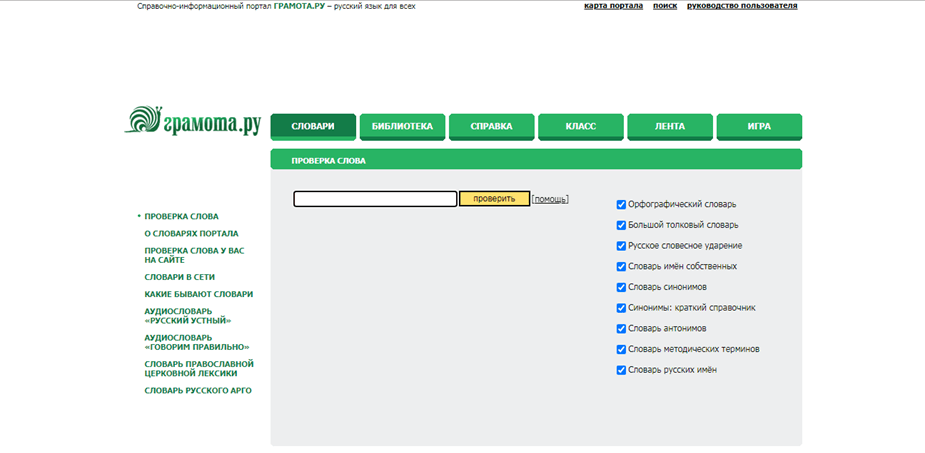Screen dimensions: 925x453
Task: Open СЛОВАРЬ ПРАВОСЛАВНОЙ ЦЕРКОВНОЙ ЛЕКСИКИ
Action: [x=199, y=369]
